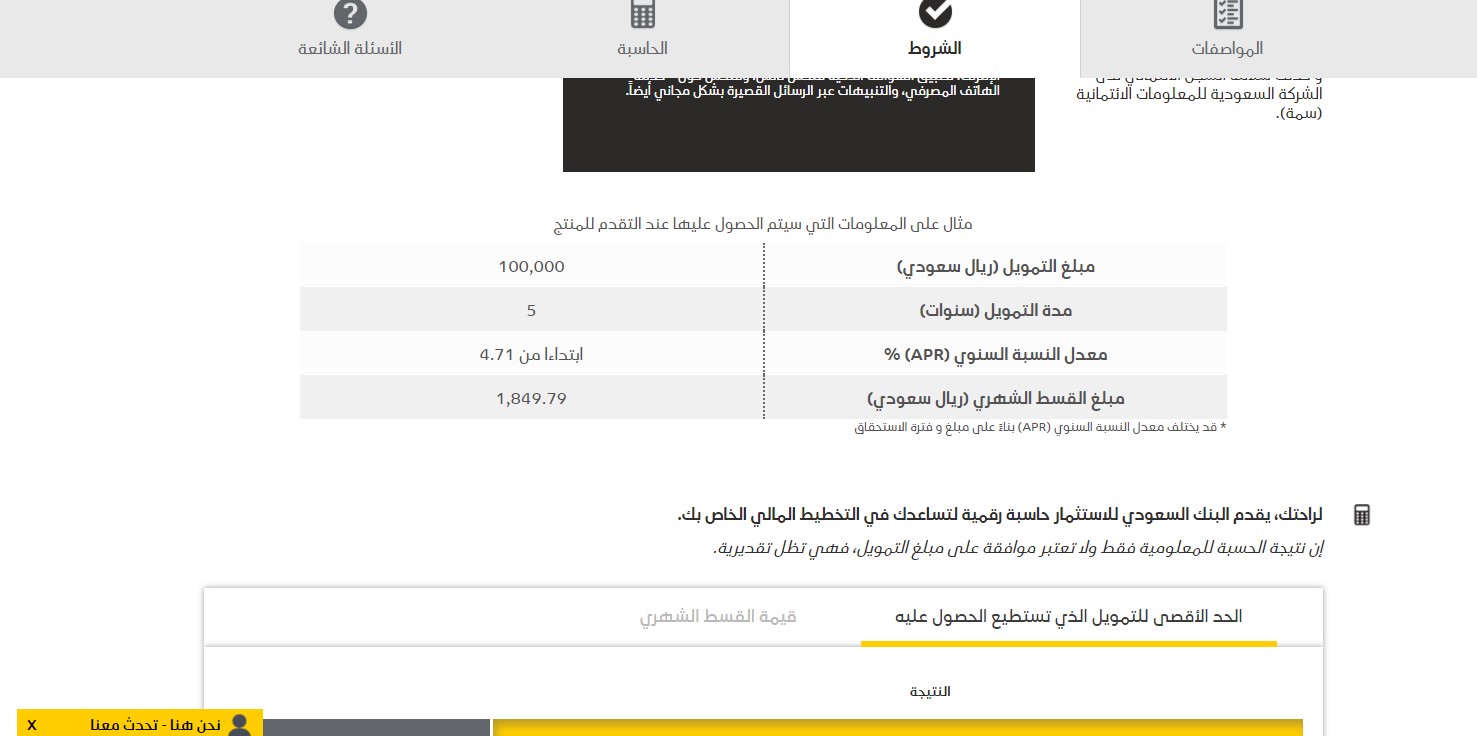The image size is (1477, 736).
Task: Click the specifications checklist icon
Action: (1227, 14)
